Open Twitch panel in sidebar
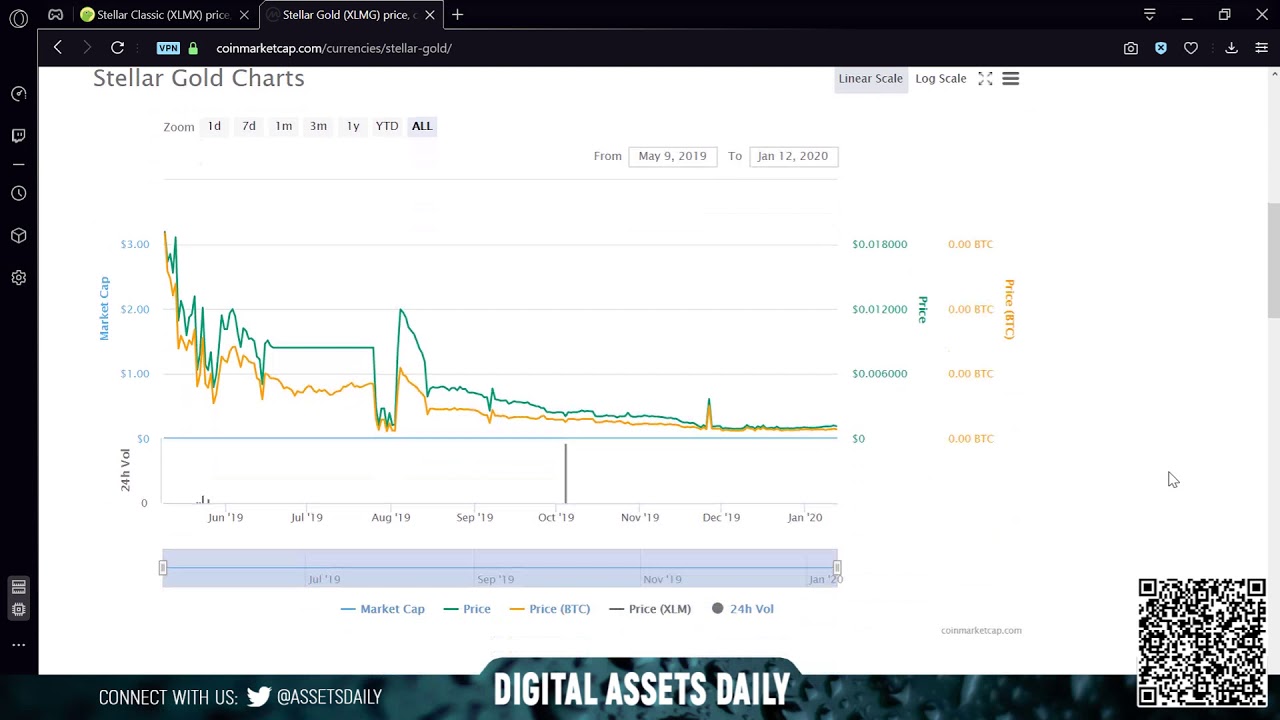 18,135
